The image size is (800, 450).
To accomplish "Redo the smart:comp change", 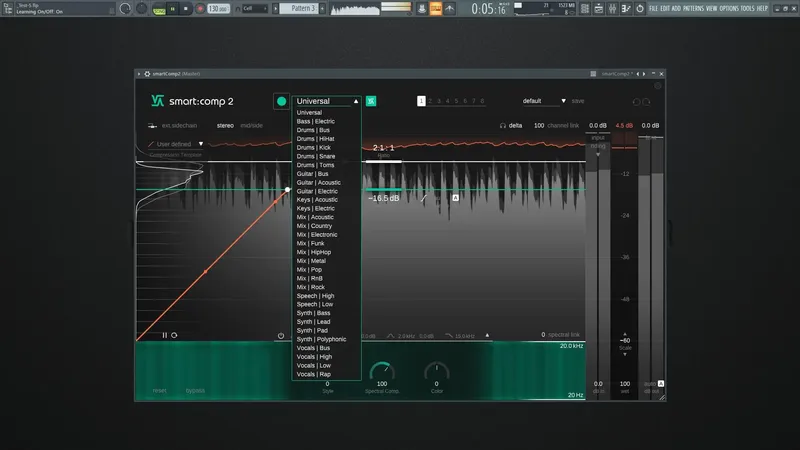I will (646, 102).
